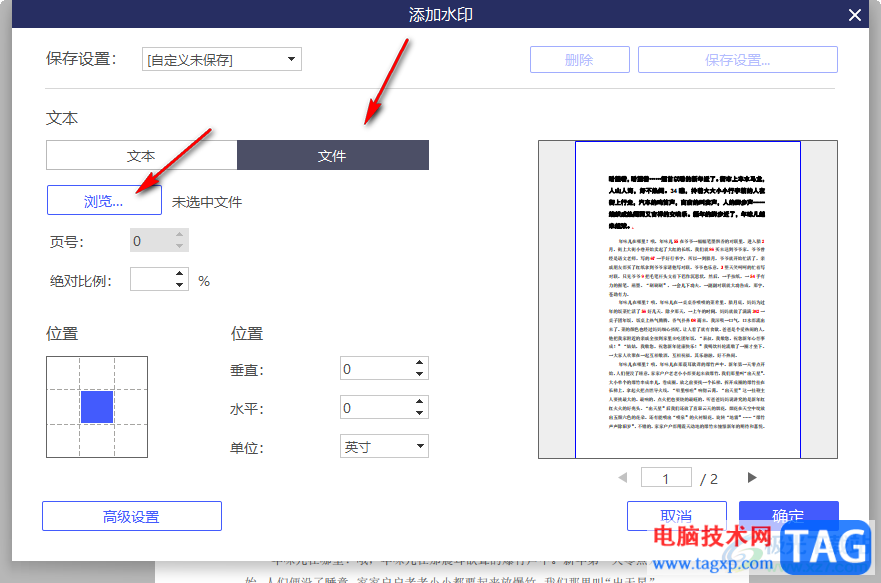Select the center cell in position grid
This screenshot has width=881, height=583.
point(97,407)
